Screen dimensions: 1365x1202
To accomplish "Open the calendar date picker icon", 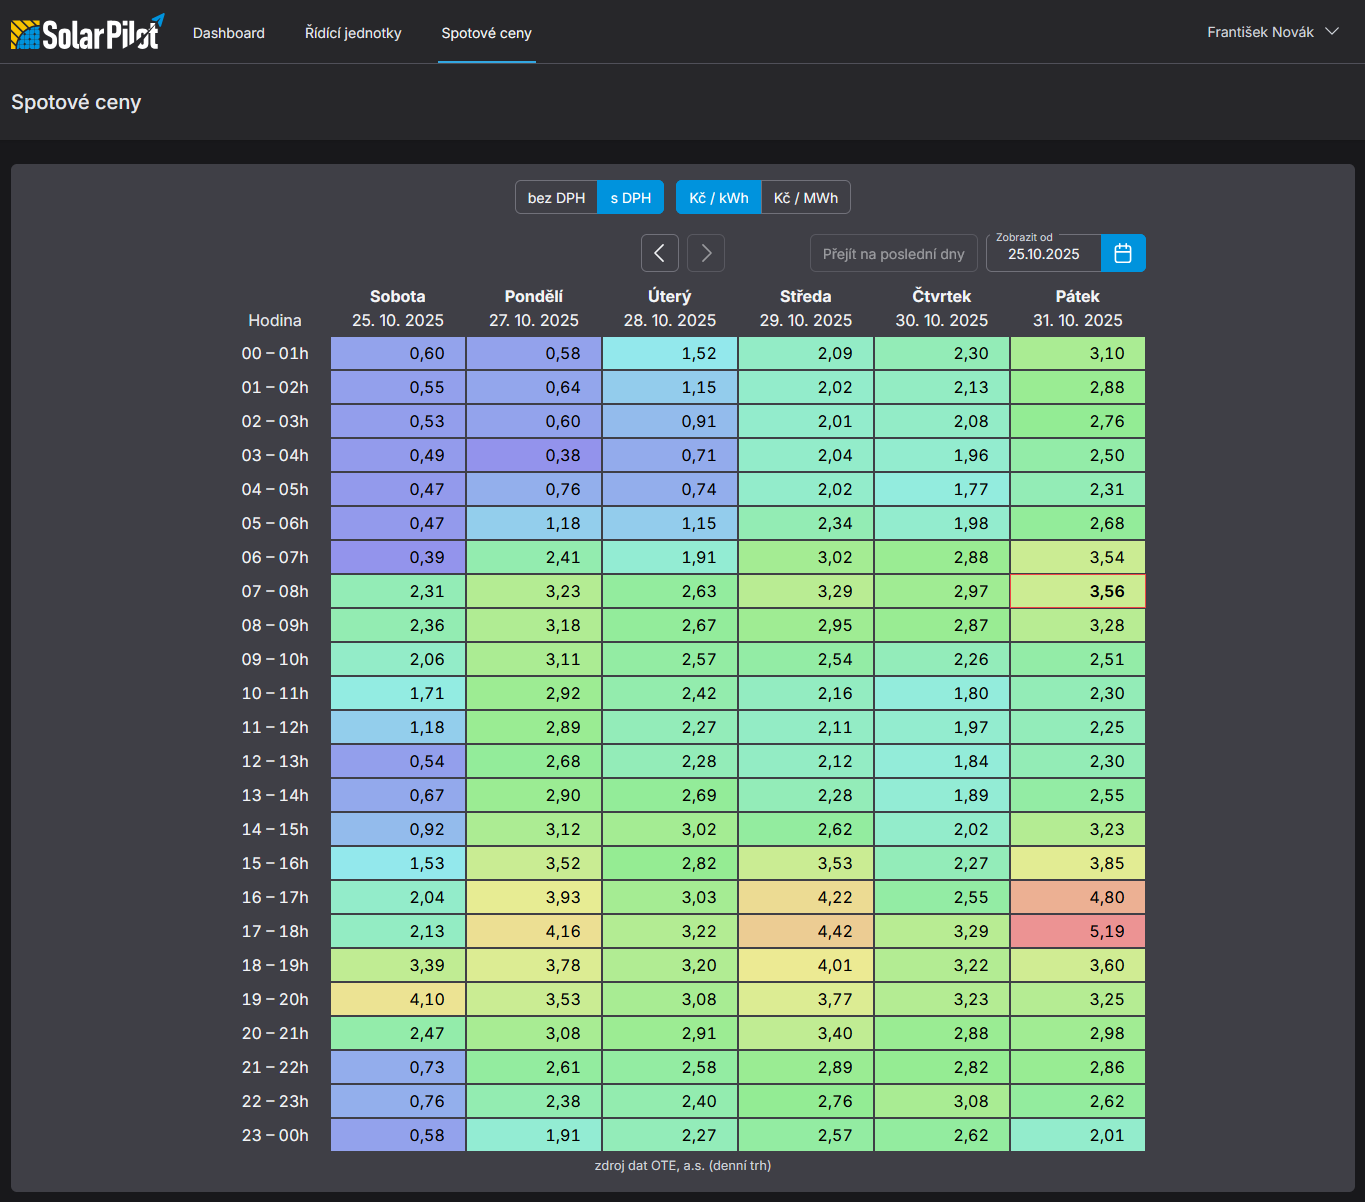I will coord(1123,253).
